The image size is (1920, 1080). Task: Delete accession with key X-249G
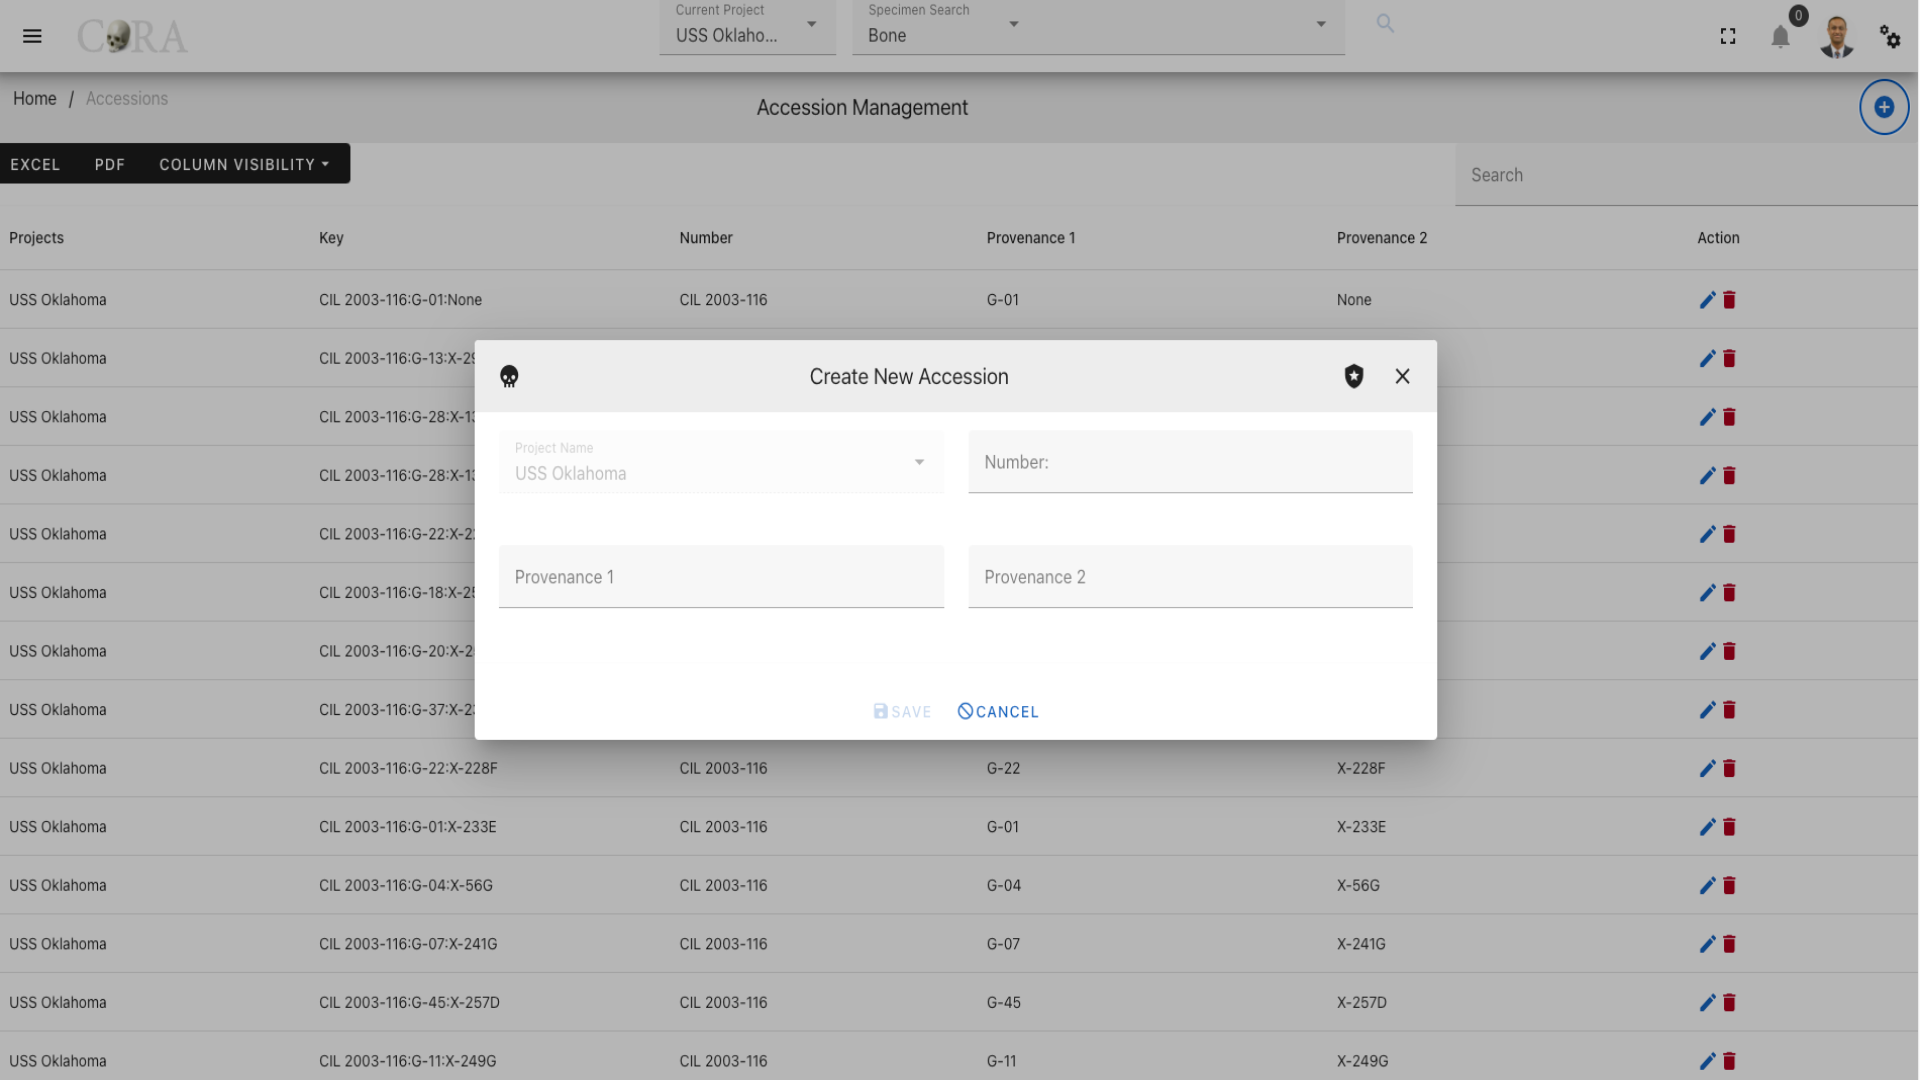pos(1729,1061)
